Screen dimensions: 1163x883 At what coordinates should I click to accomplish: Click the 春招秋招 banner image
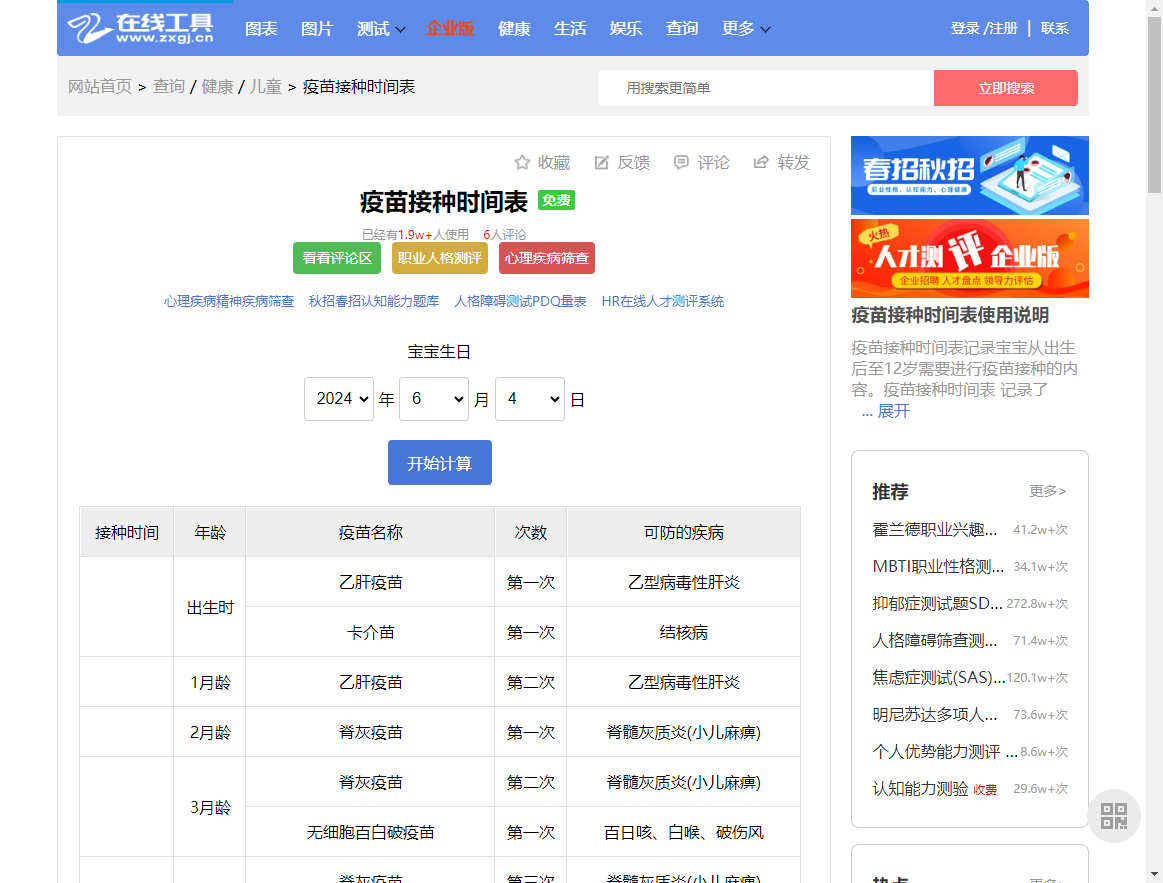point(969,175)
